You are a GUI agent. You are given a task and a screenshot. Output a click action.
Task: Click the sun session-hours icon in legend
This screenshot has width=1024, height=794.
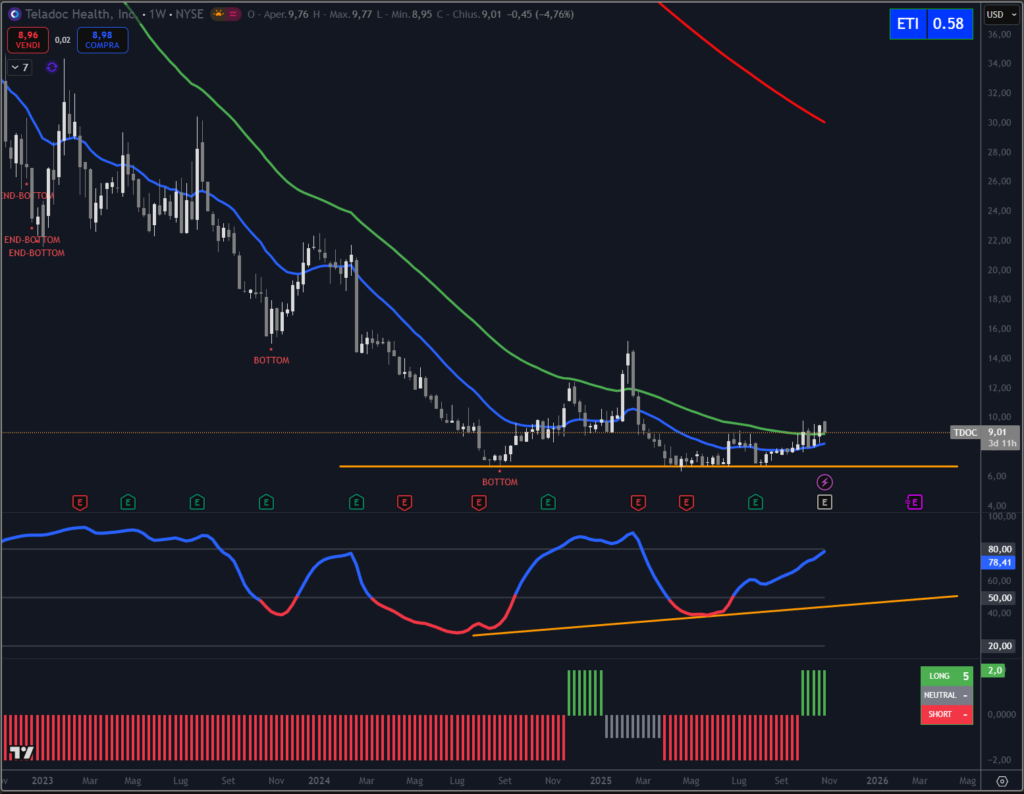218,14
